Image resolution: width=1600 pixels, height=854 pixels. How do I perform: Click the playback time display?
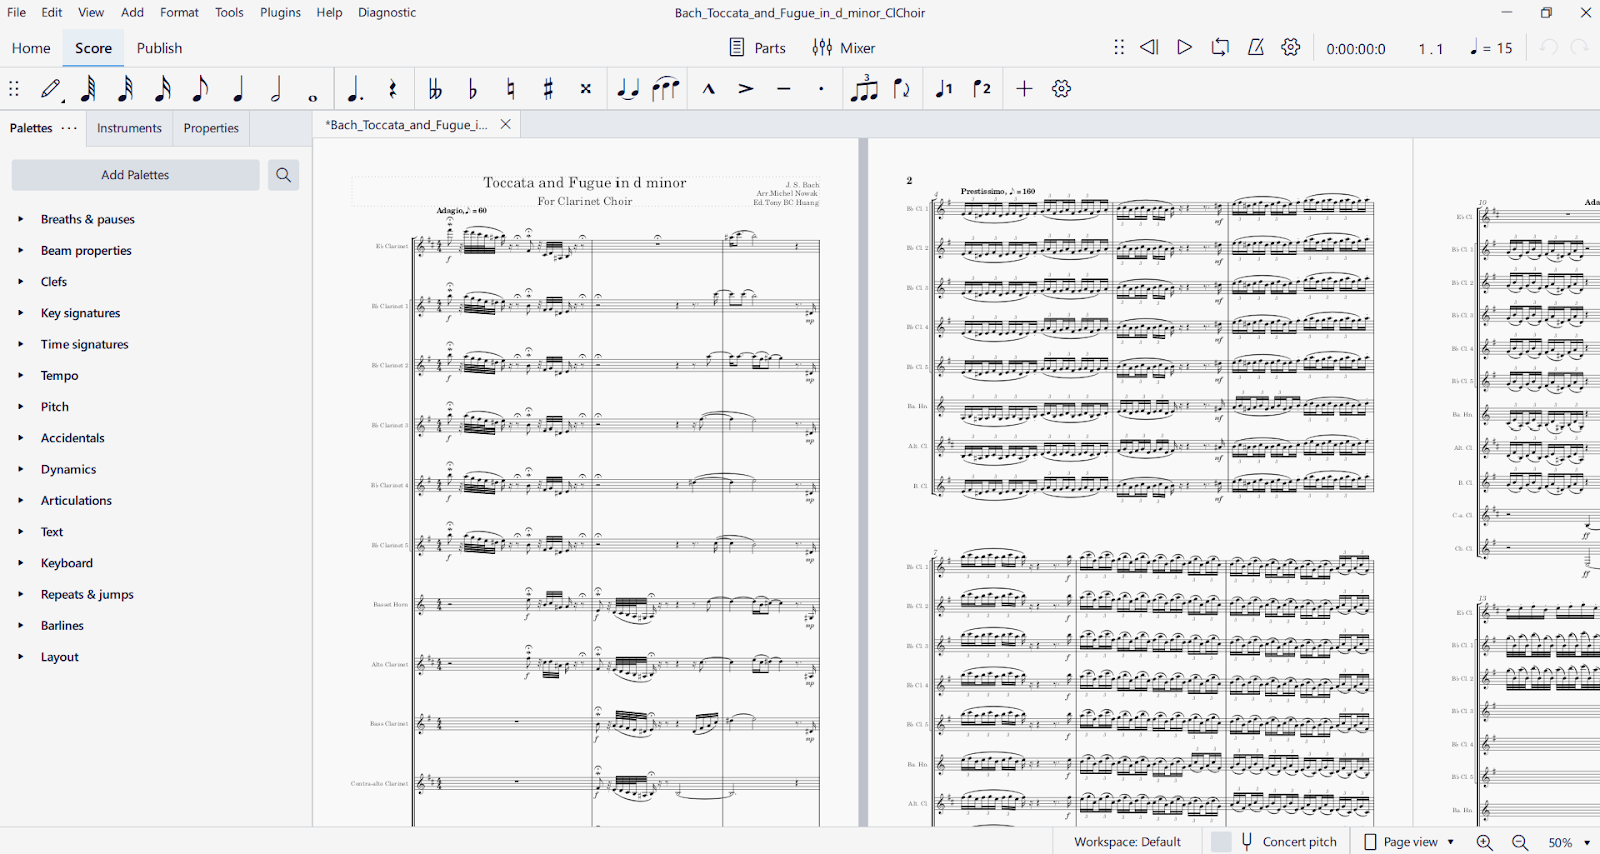tap(1356, 48)
